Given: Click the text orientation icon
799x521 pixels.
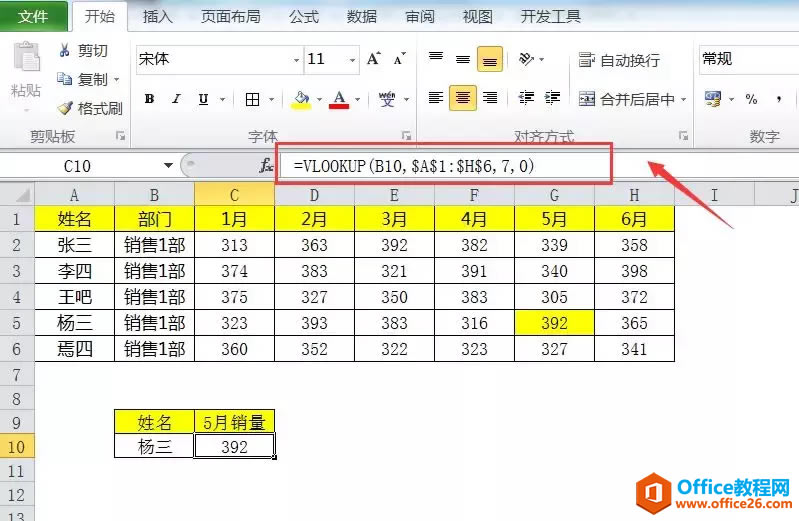Looking at the screenshot, I should [x=526, y=59].
